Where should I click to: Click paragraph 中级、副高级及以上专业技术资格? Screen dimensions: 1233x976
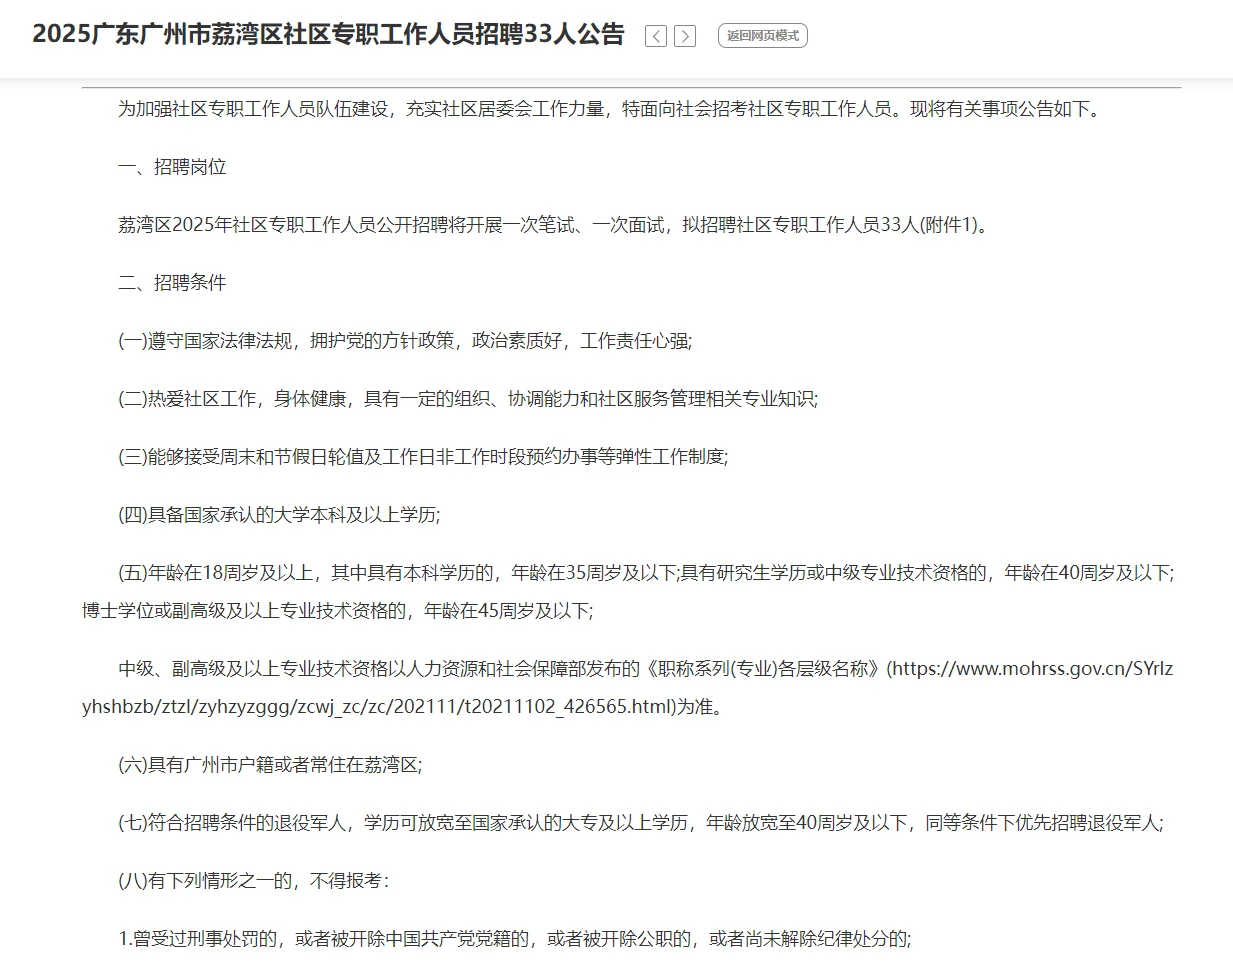coord(627,687)
